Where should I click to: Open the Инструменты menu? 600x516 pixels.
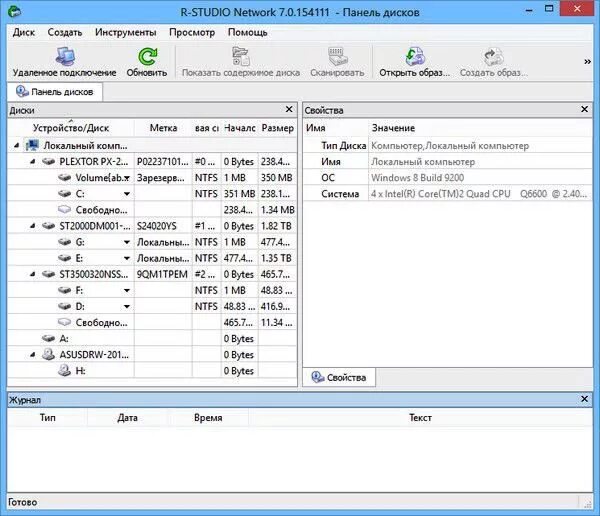coord(126,33)
